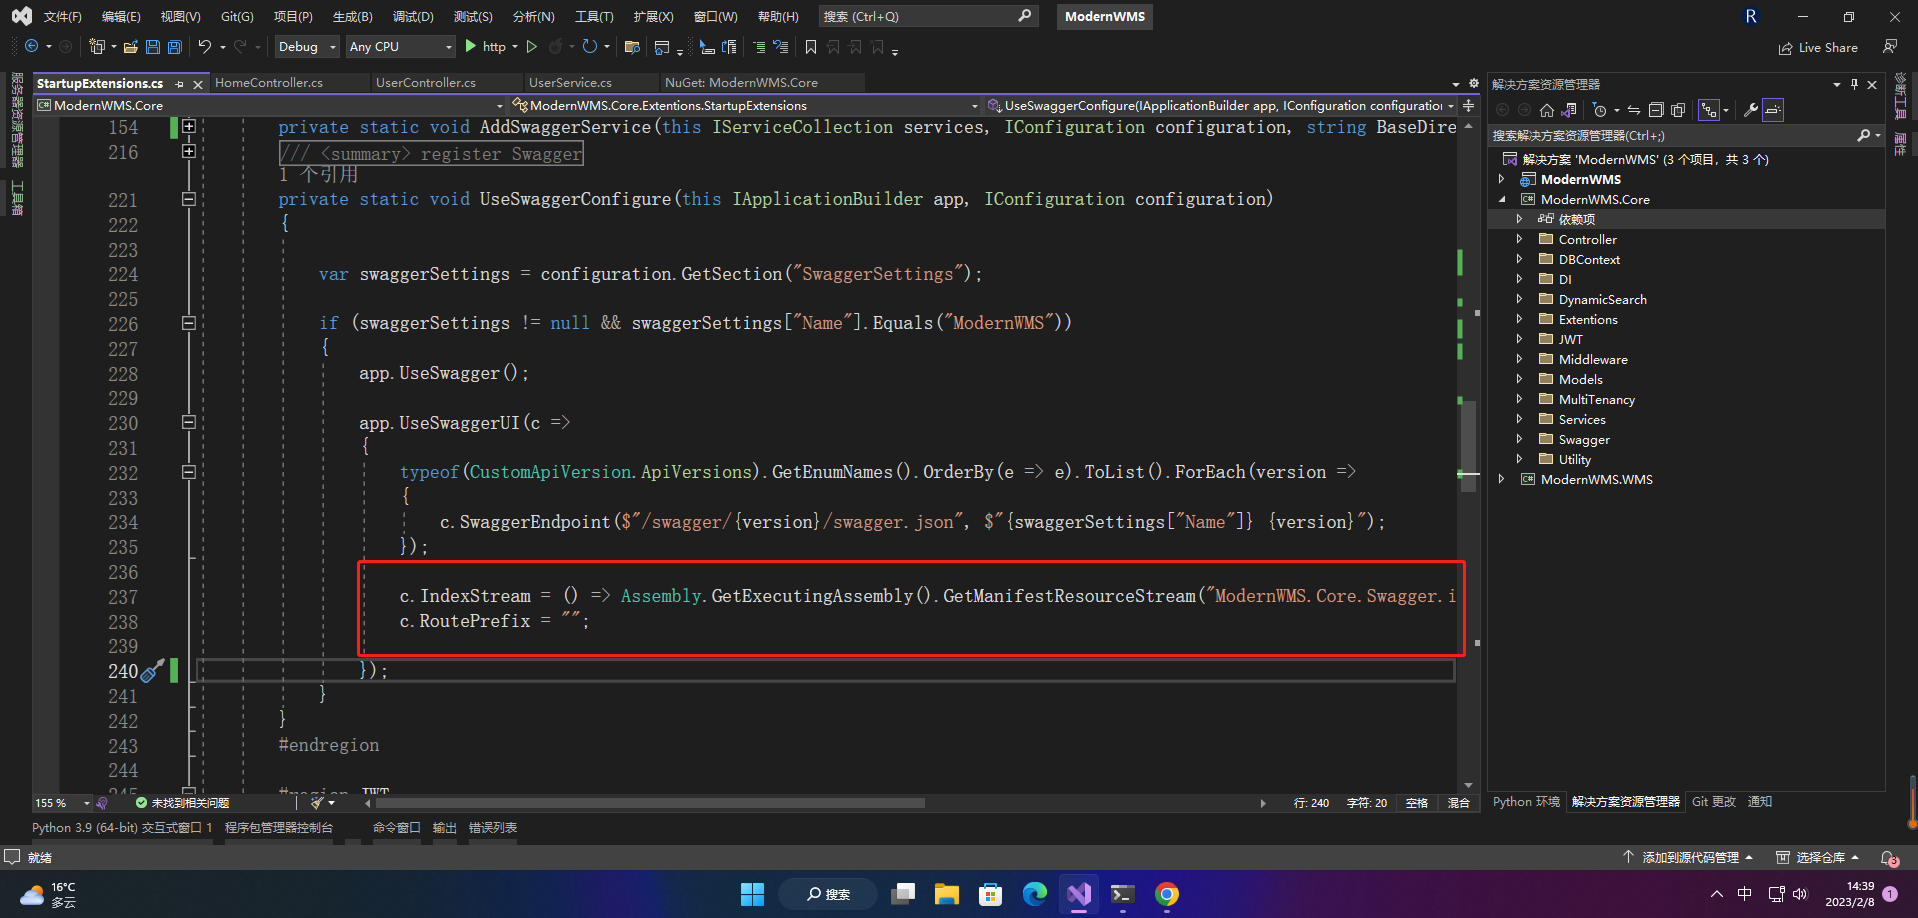Open the Git(G) menu
The height and width of the screenshot is (918, 1918).
point(237,17)
